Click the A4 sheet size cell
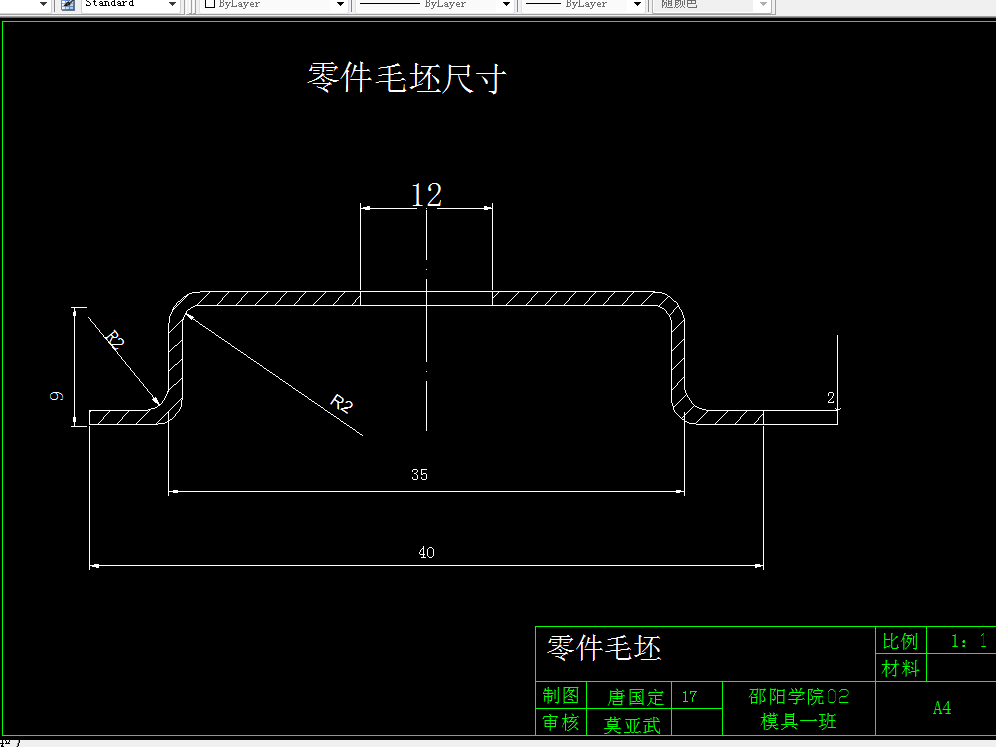Screen dimensions: 996x747 (941, 708)
